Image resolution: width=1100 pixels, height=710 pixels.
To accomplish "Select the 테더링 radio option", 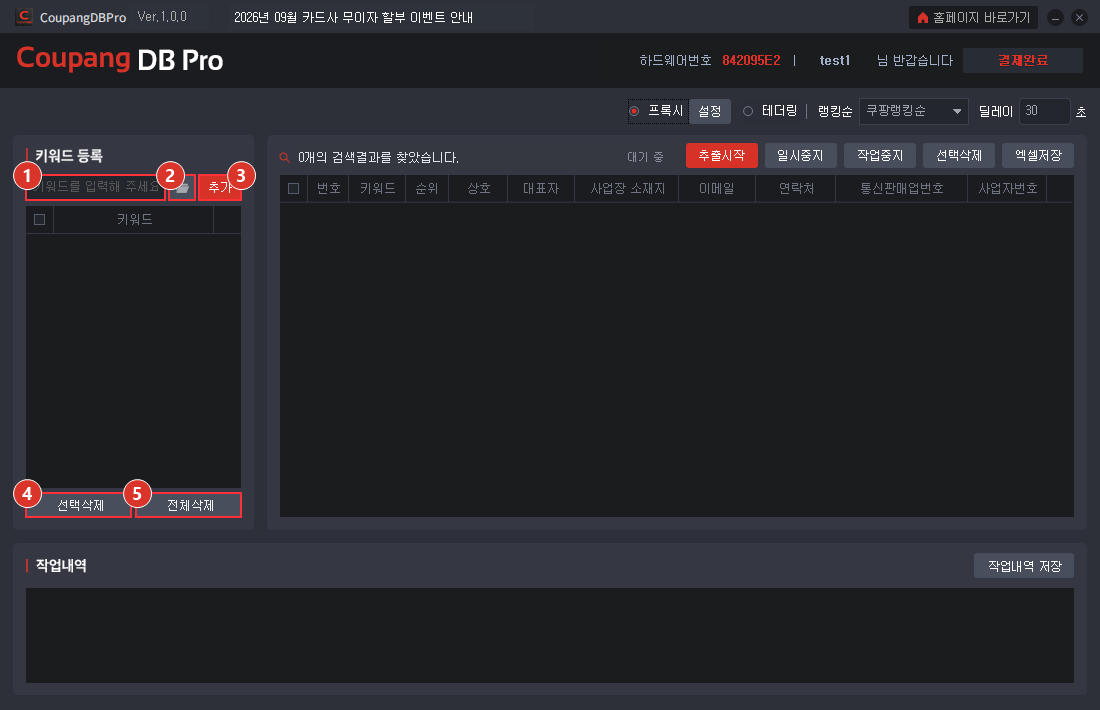I will [x=748, y=111].
